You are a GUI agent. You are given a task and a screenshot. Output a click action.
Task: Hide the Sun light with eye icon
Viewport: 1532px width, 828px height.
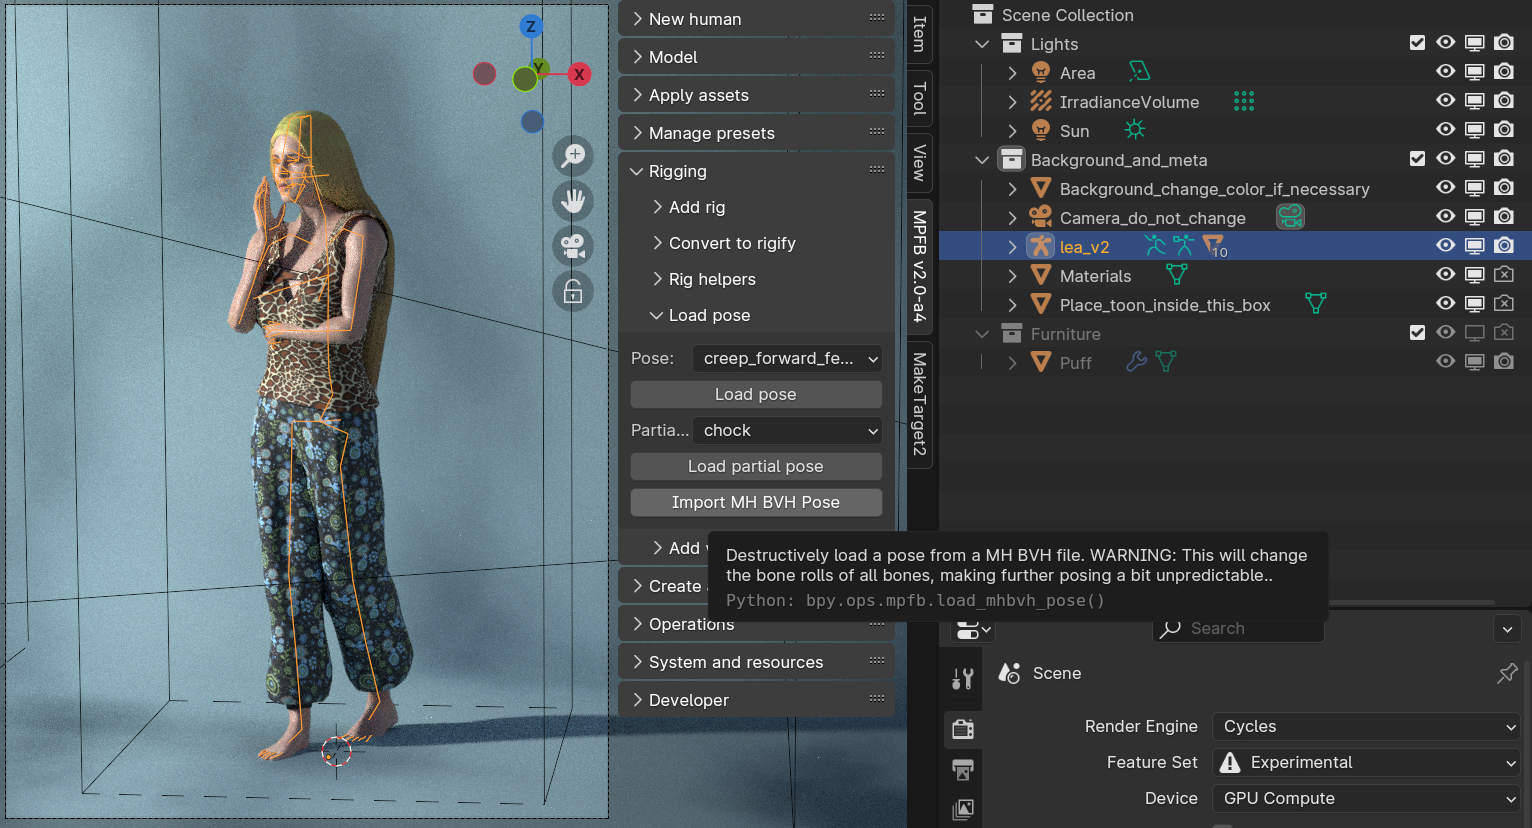click(1446, 130)
